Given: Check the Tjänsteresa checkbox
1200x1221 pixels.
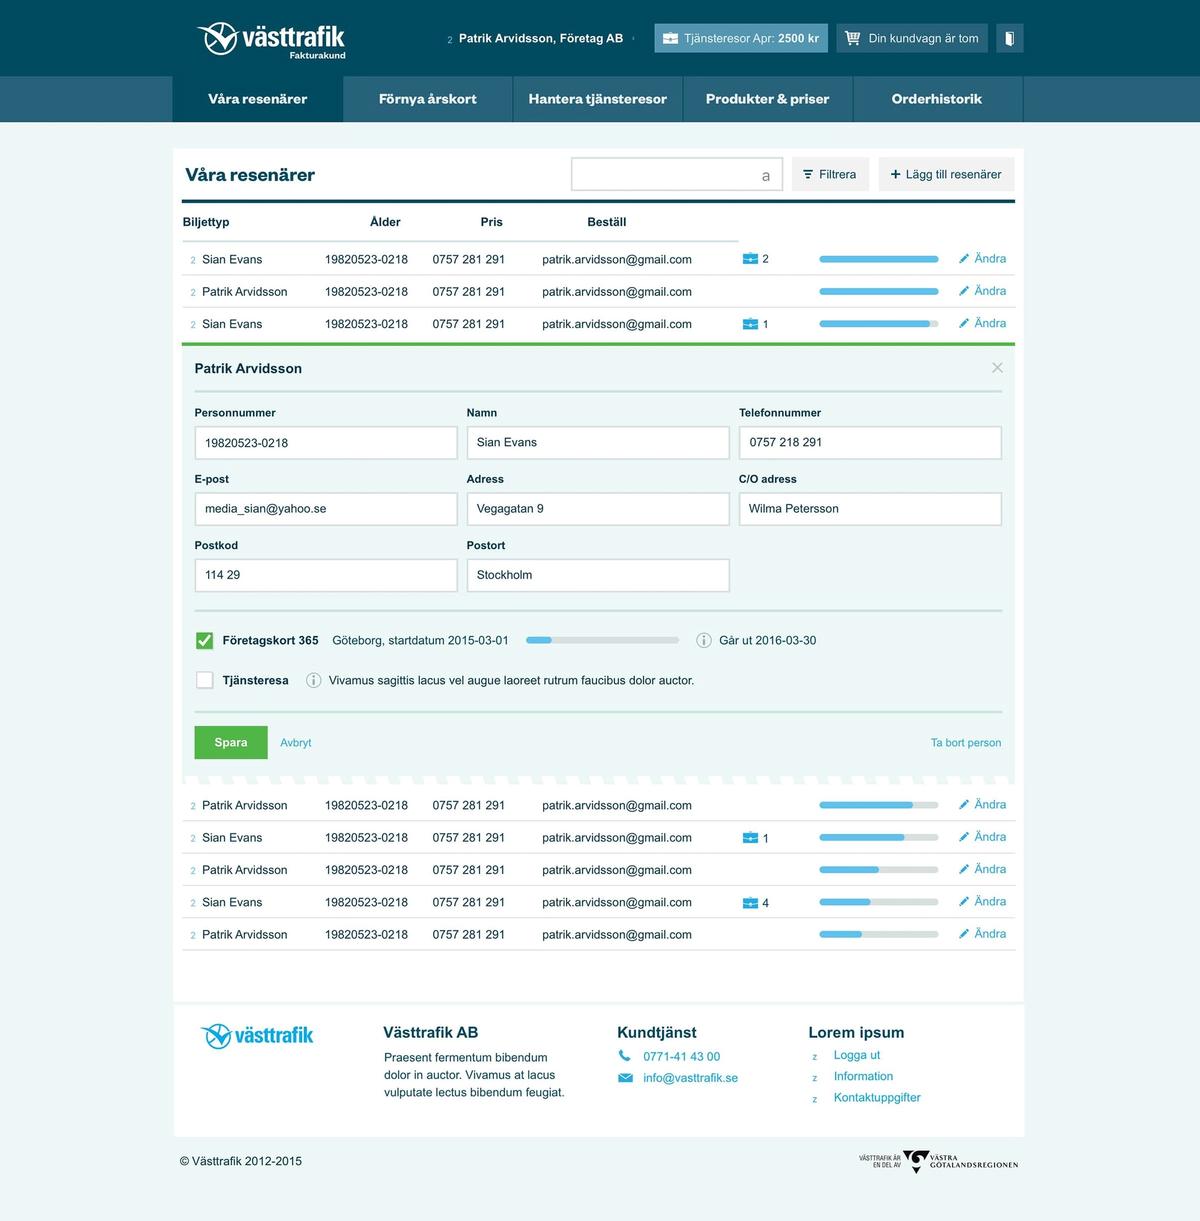Looking at the screenshot, I should pyautogui.click(x=204, y=680).
